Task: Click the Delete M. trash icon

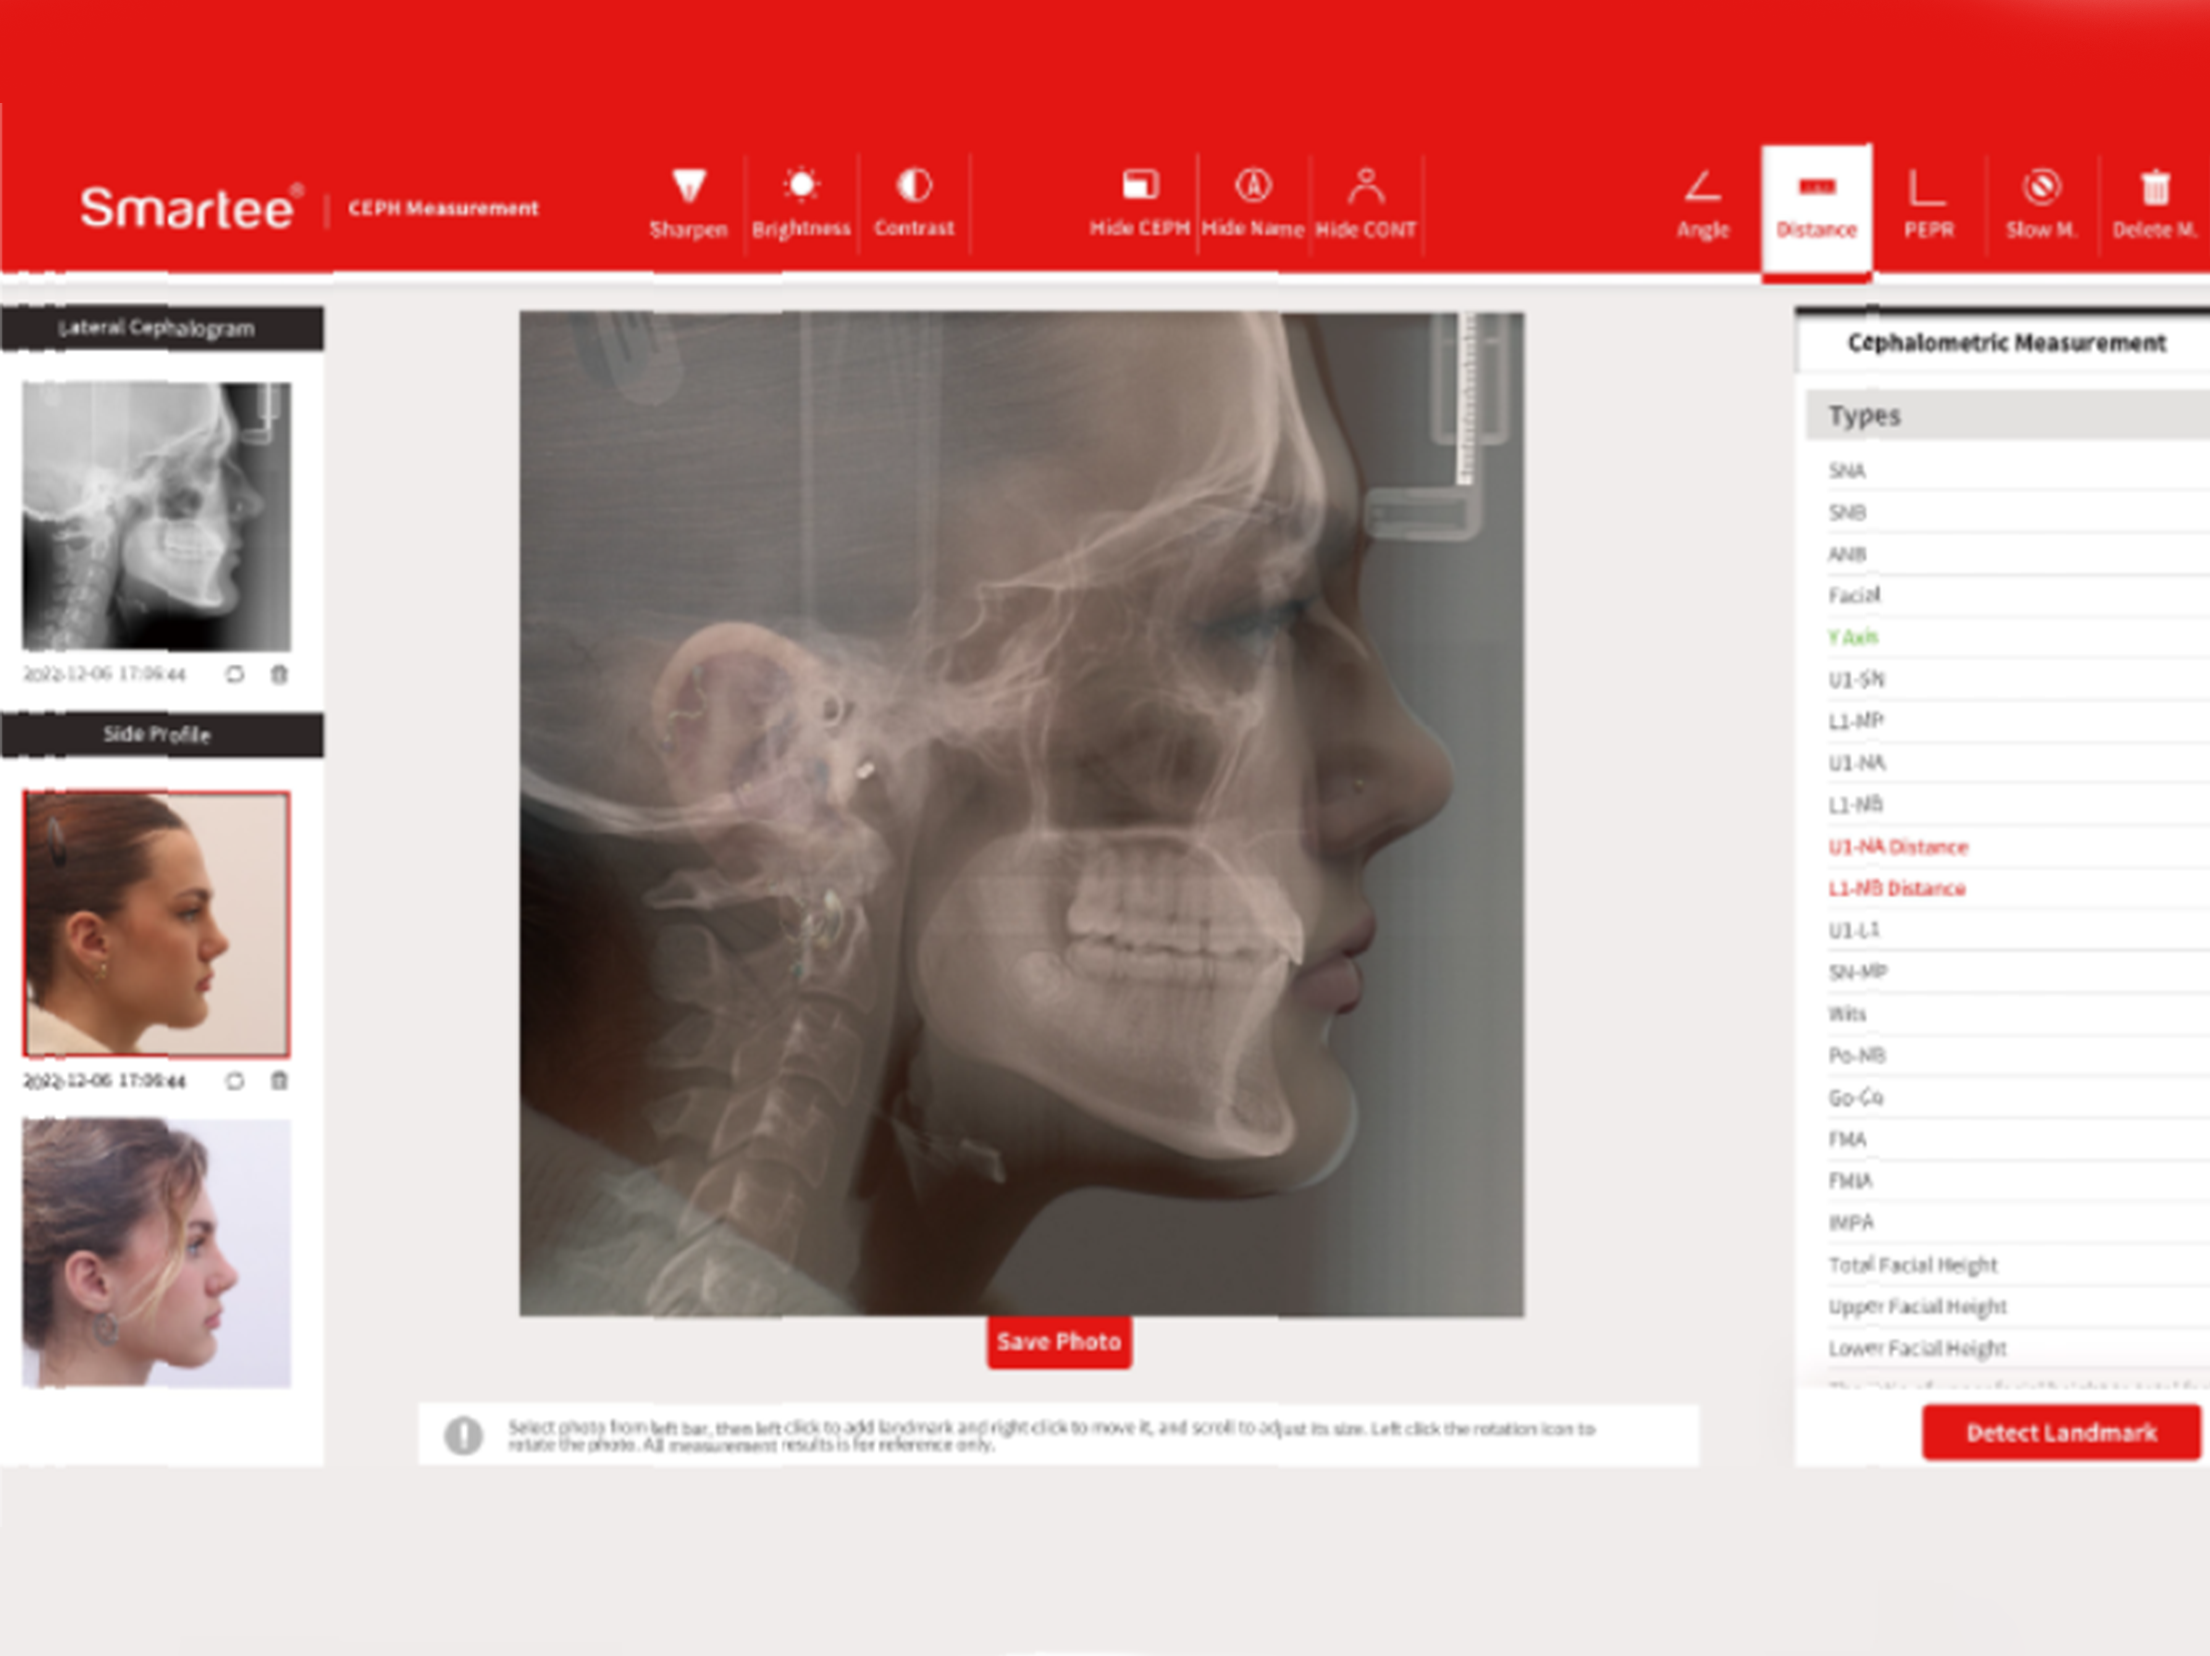Action: [2154, 188]
